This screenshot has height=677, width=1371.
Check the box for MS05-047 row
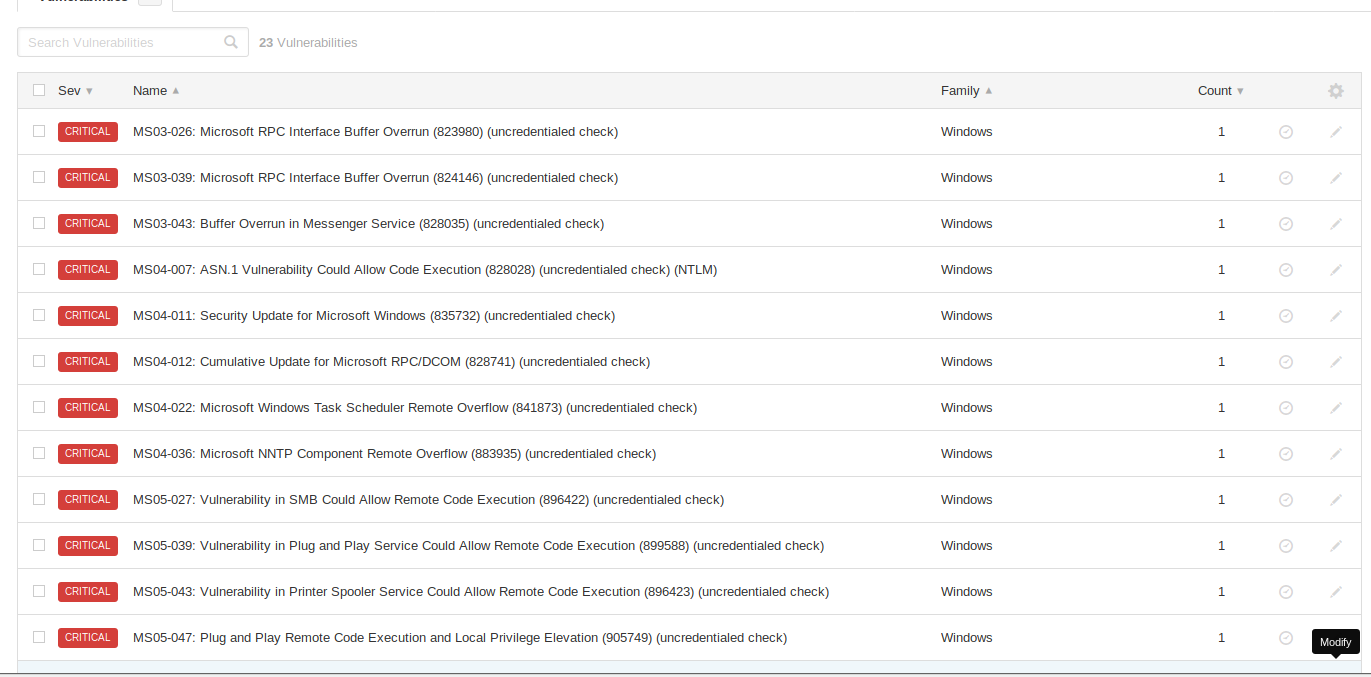39,637
